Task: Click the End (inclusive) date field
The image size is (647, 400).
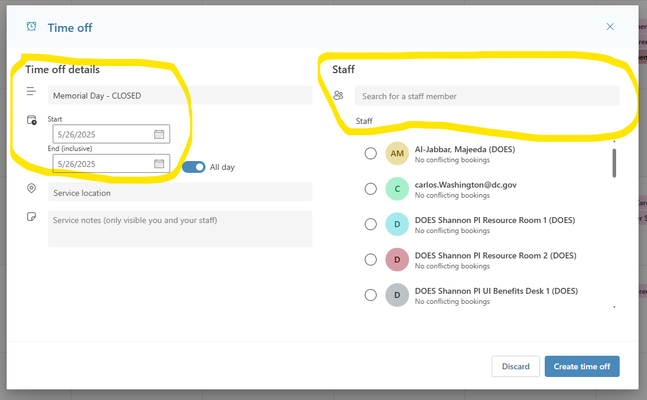Action: [111, 164]
